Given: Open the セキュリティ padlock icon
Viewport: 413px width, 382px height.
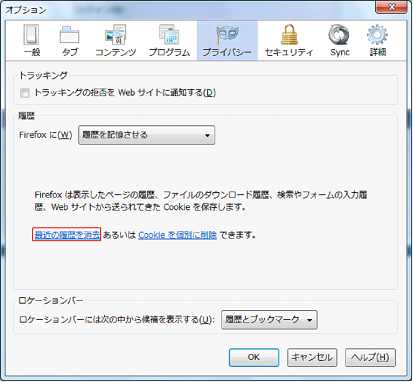Looking at the screenshot, I should pos(289,35).
